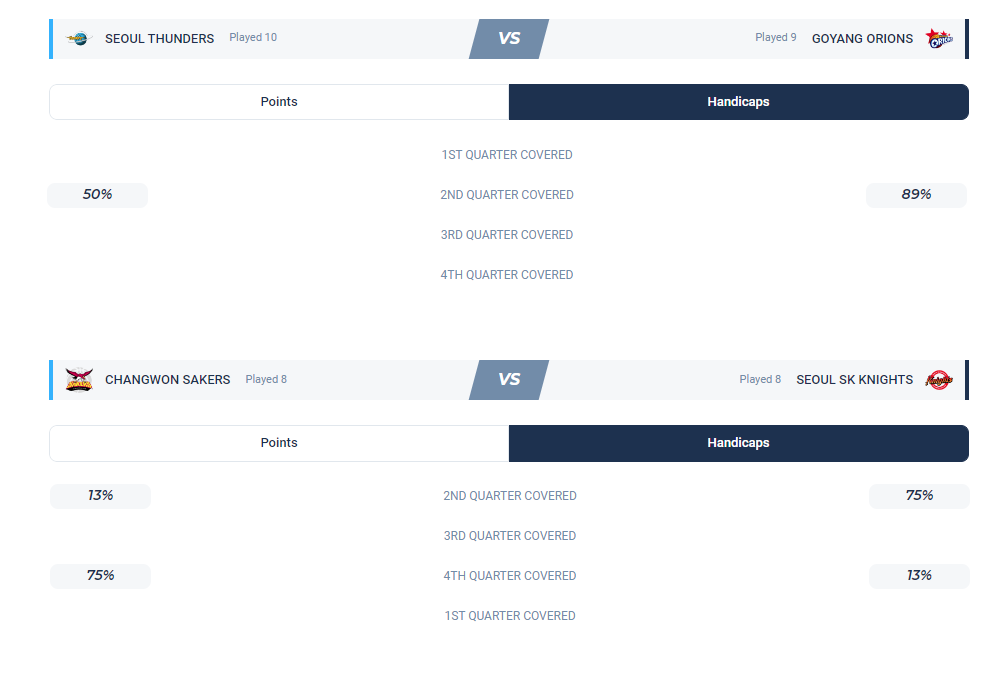Click the 50% badge for Seoul Thunders
Screen dimensions: 1008x681
(97, 195)
